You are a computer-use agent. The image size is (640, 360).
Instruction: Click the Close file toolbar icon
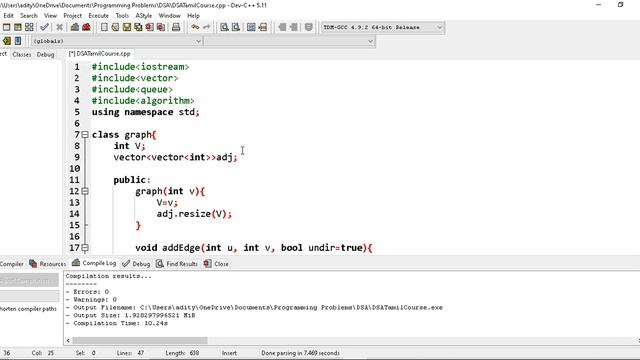tap(150, 27)
